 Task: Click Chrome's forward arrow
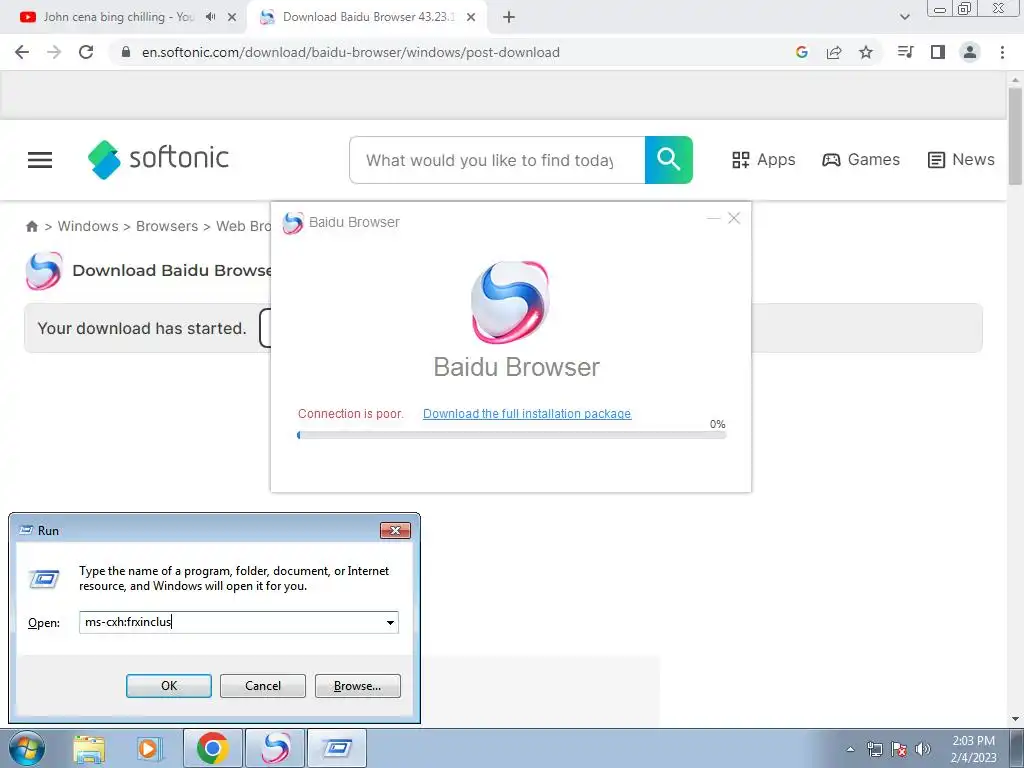[54, 52]
